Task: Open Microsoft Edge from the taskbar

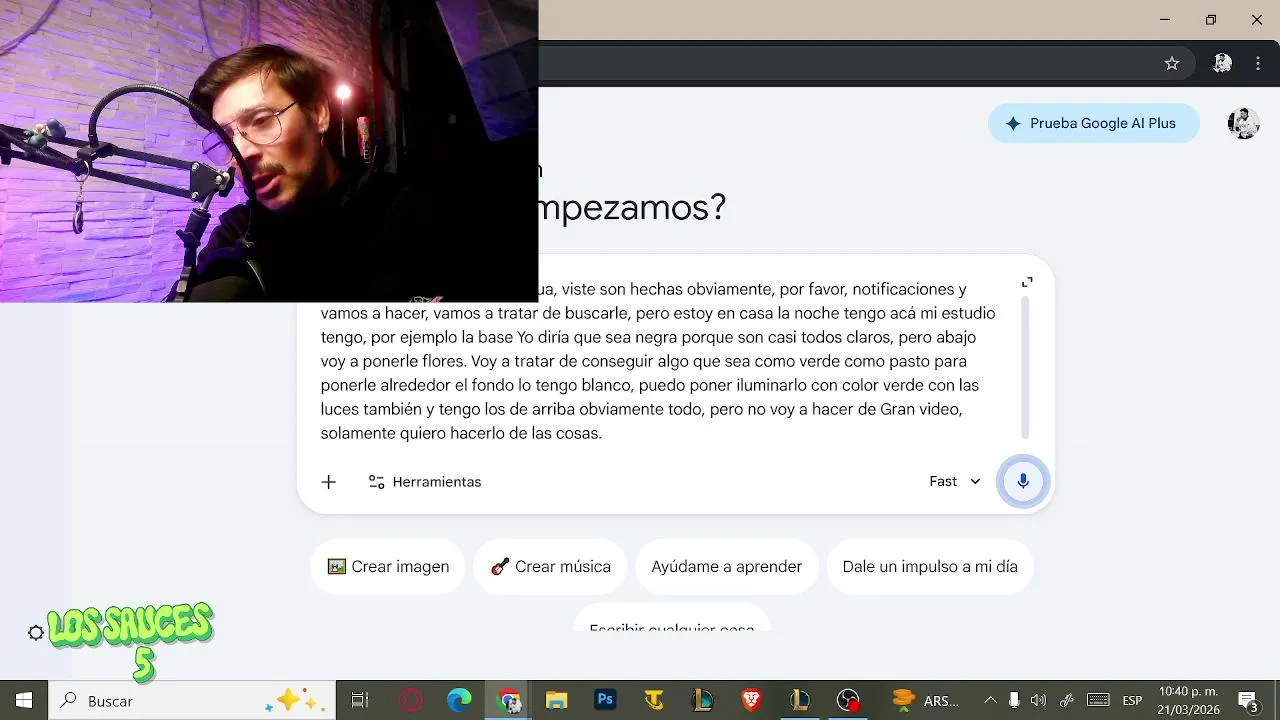Action: coord(459,701)
